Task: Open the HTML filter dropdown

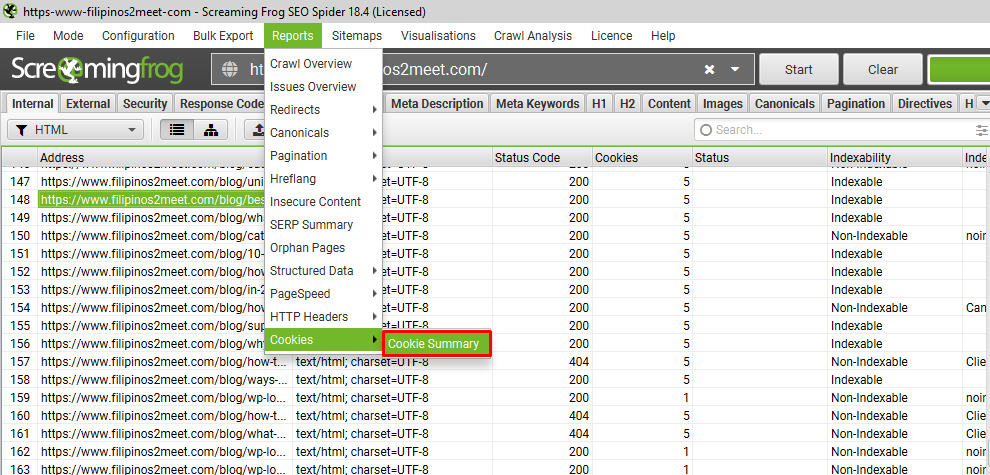Action: (76, 130)
